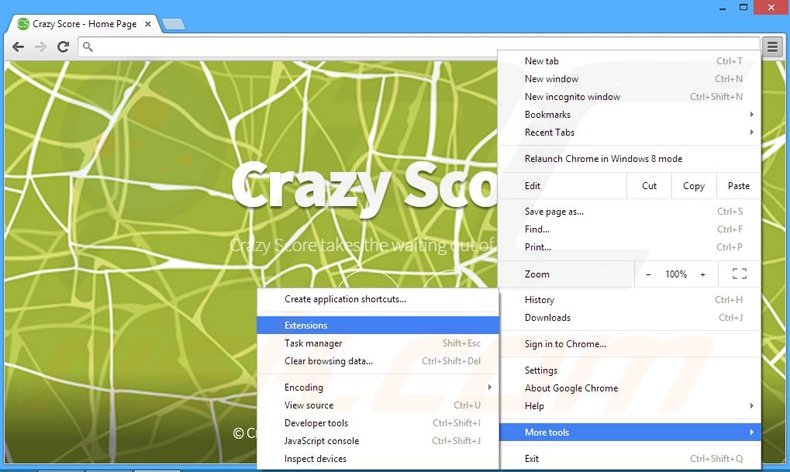Screen dimensions: 790x472
Task: Select Relaunch Chrome in Windows 8 mode
Action: click(629, 159)
